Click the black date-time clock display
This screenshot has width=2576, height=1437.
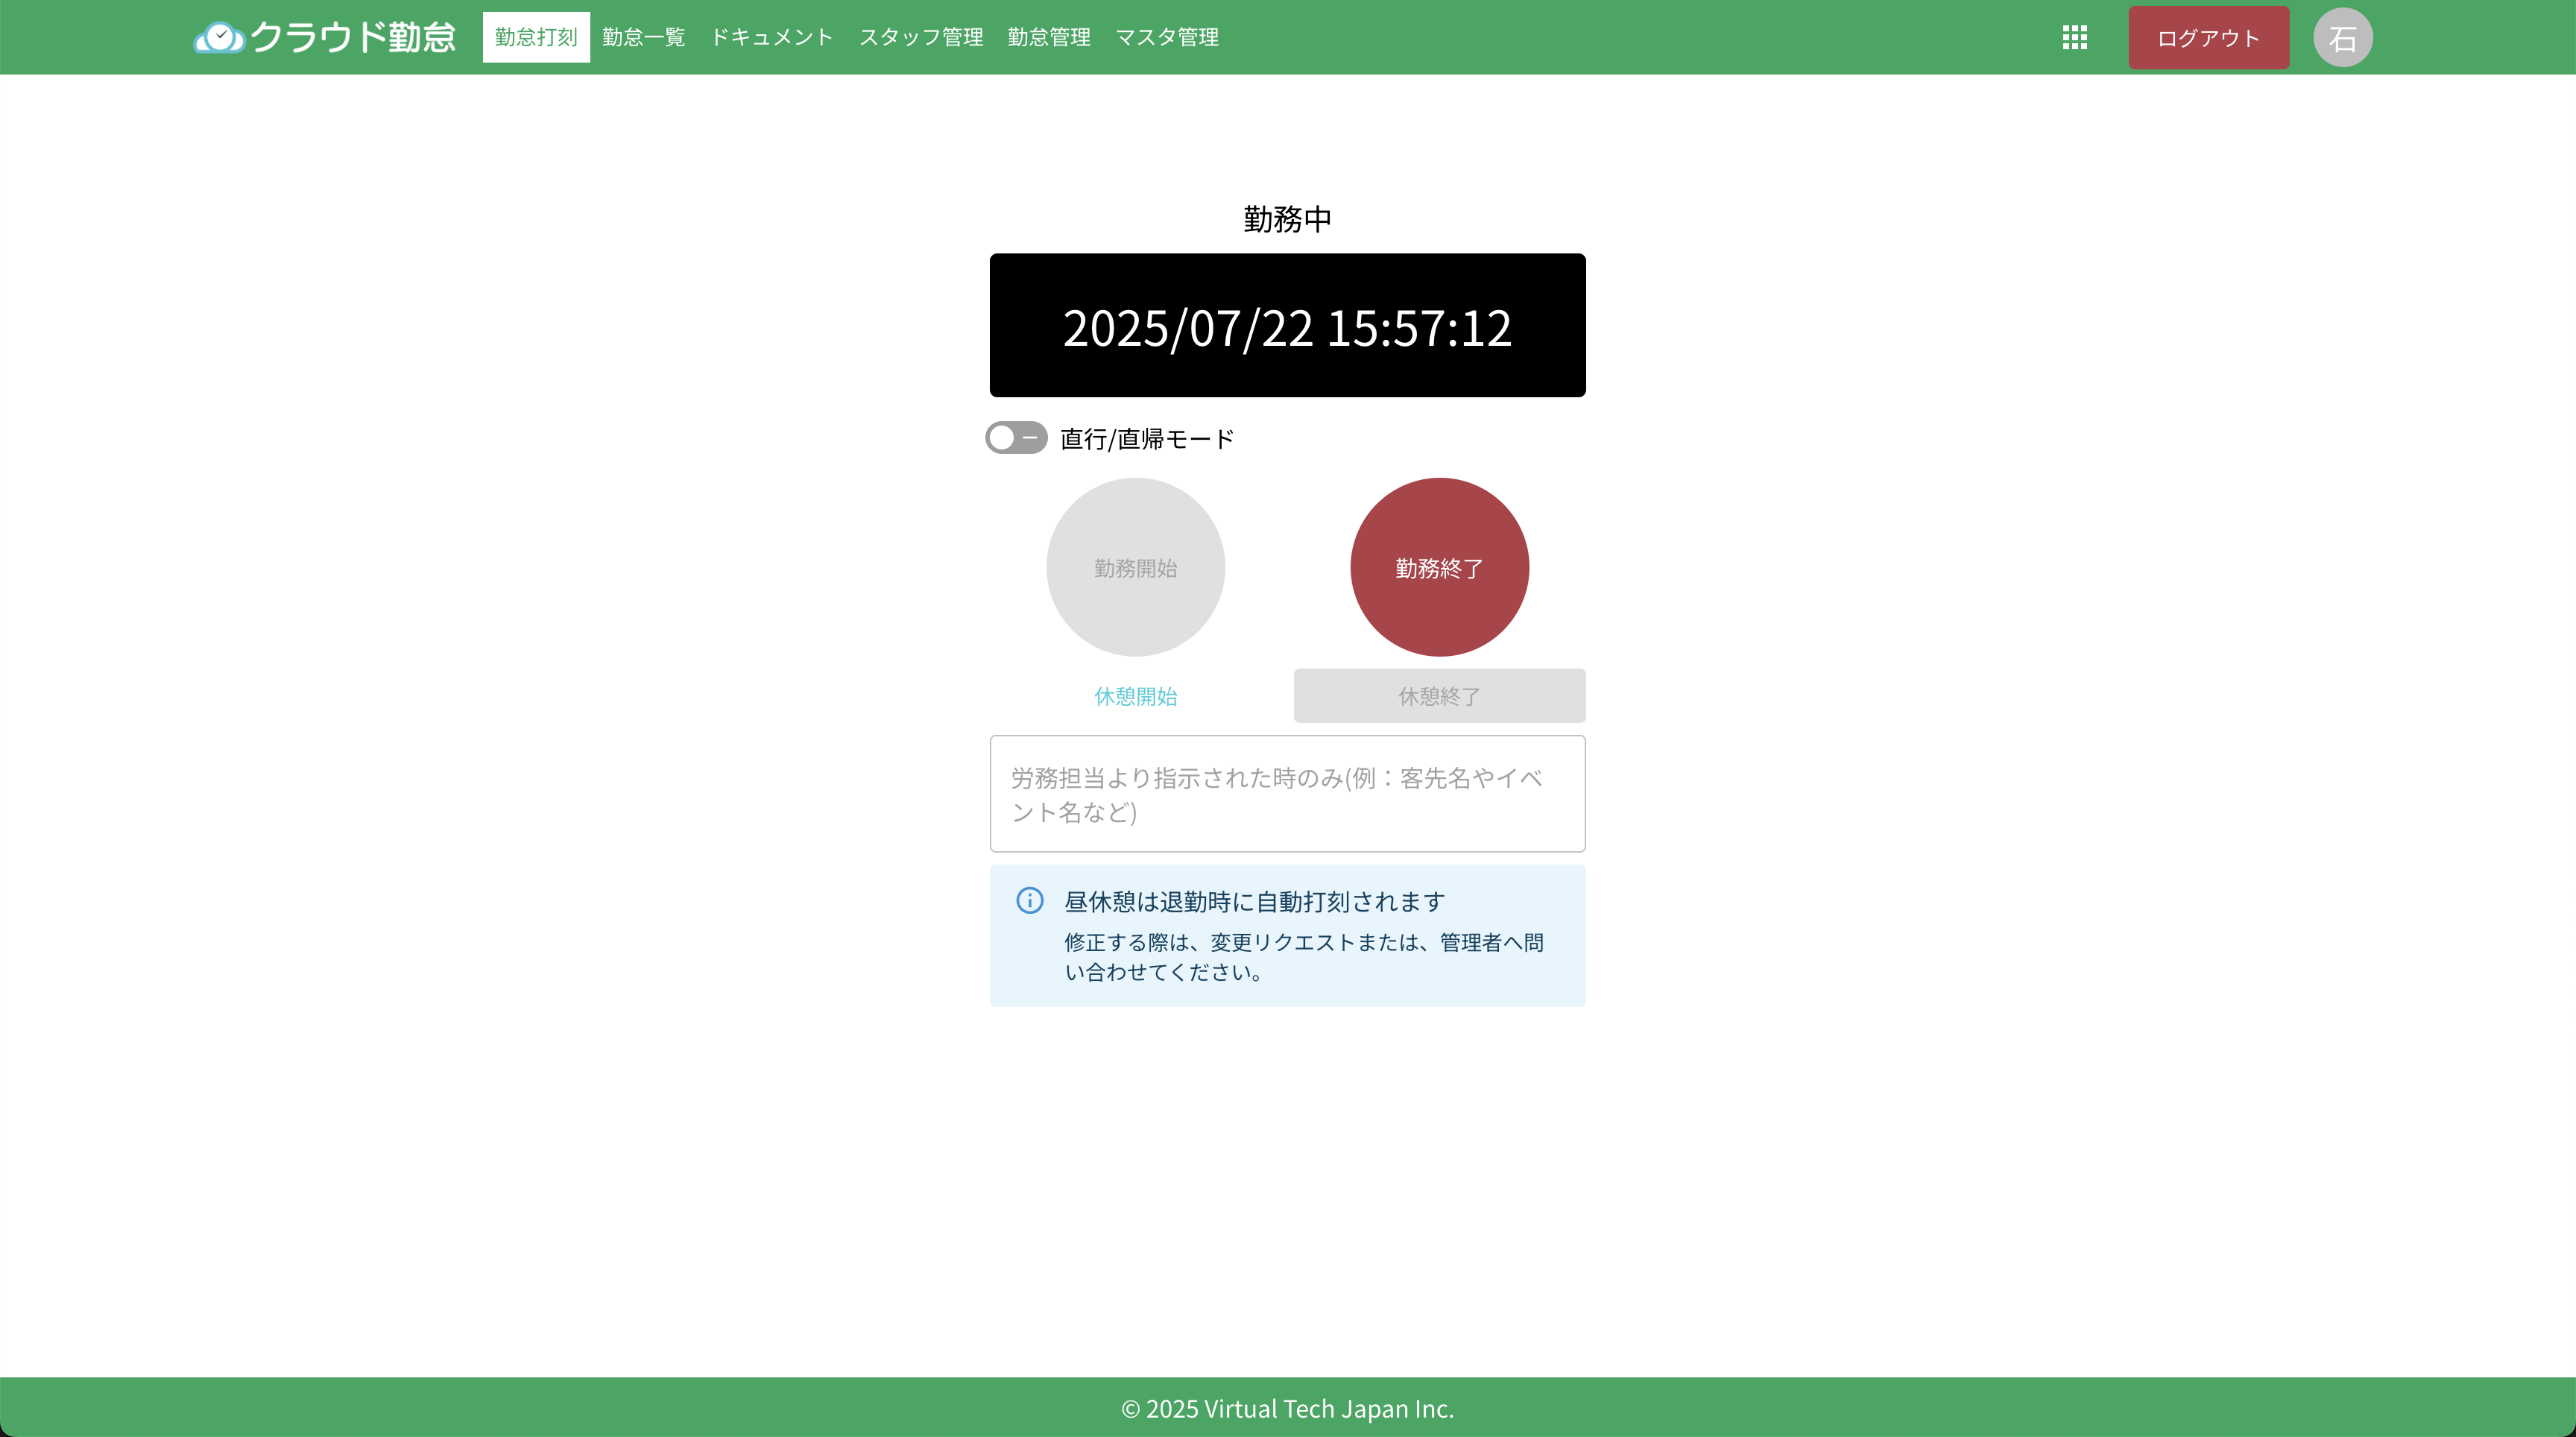[x=1287, y=326]
